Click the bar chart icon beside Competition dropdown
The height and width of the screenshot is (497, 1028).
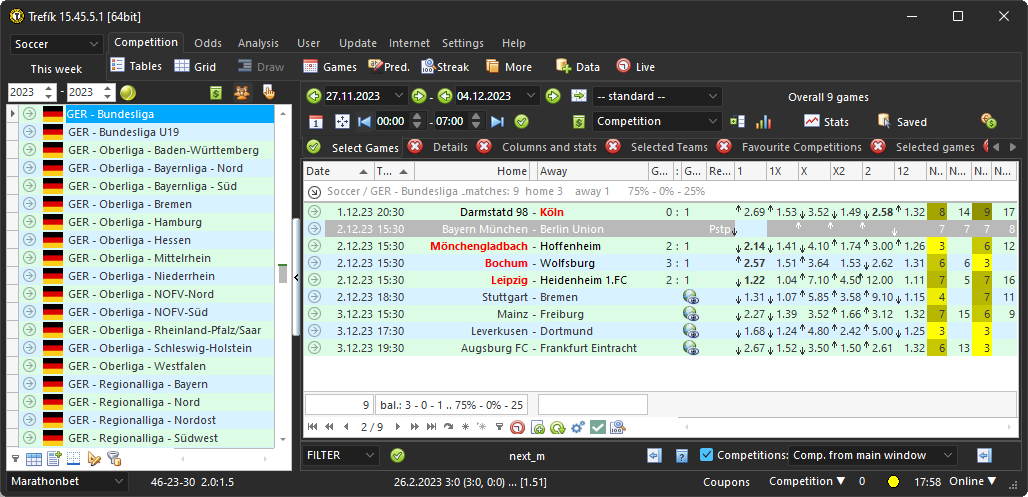click(763, 121)
